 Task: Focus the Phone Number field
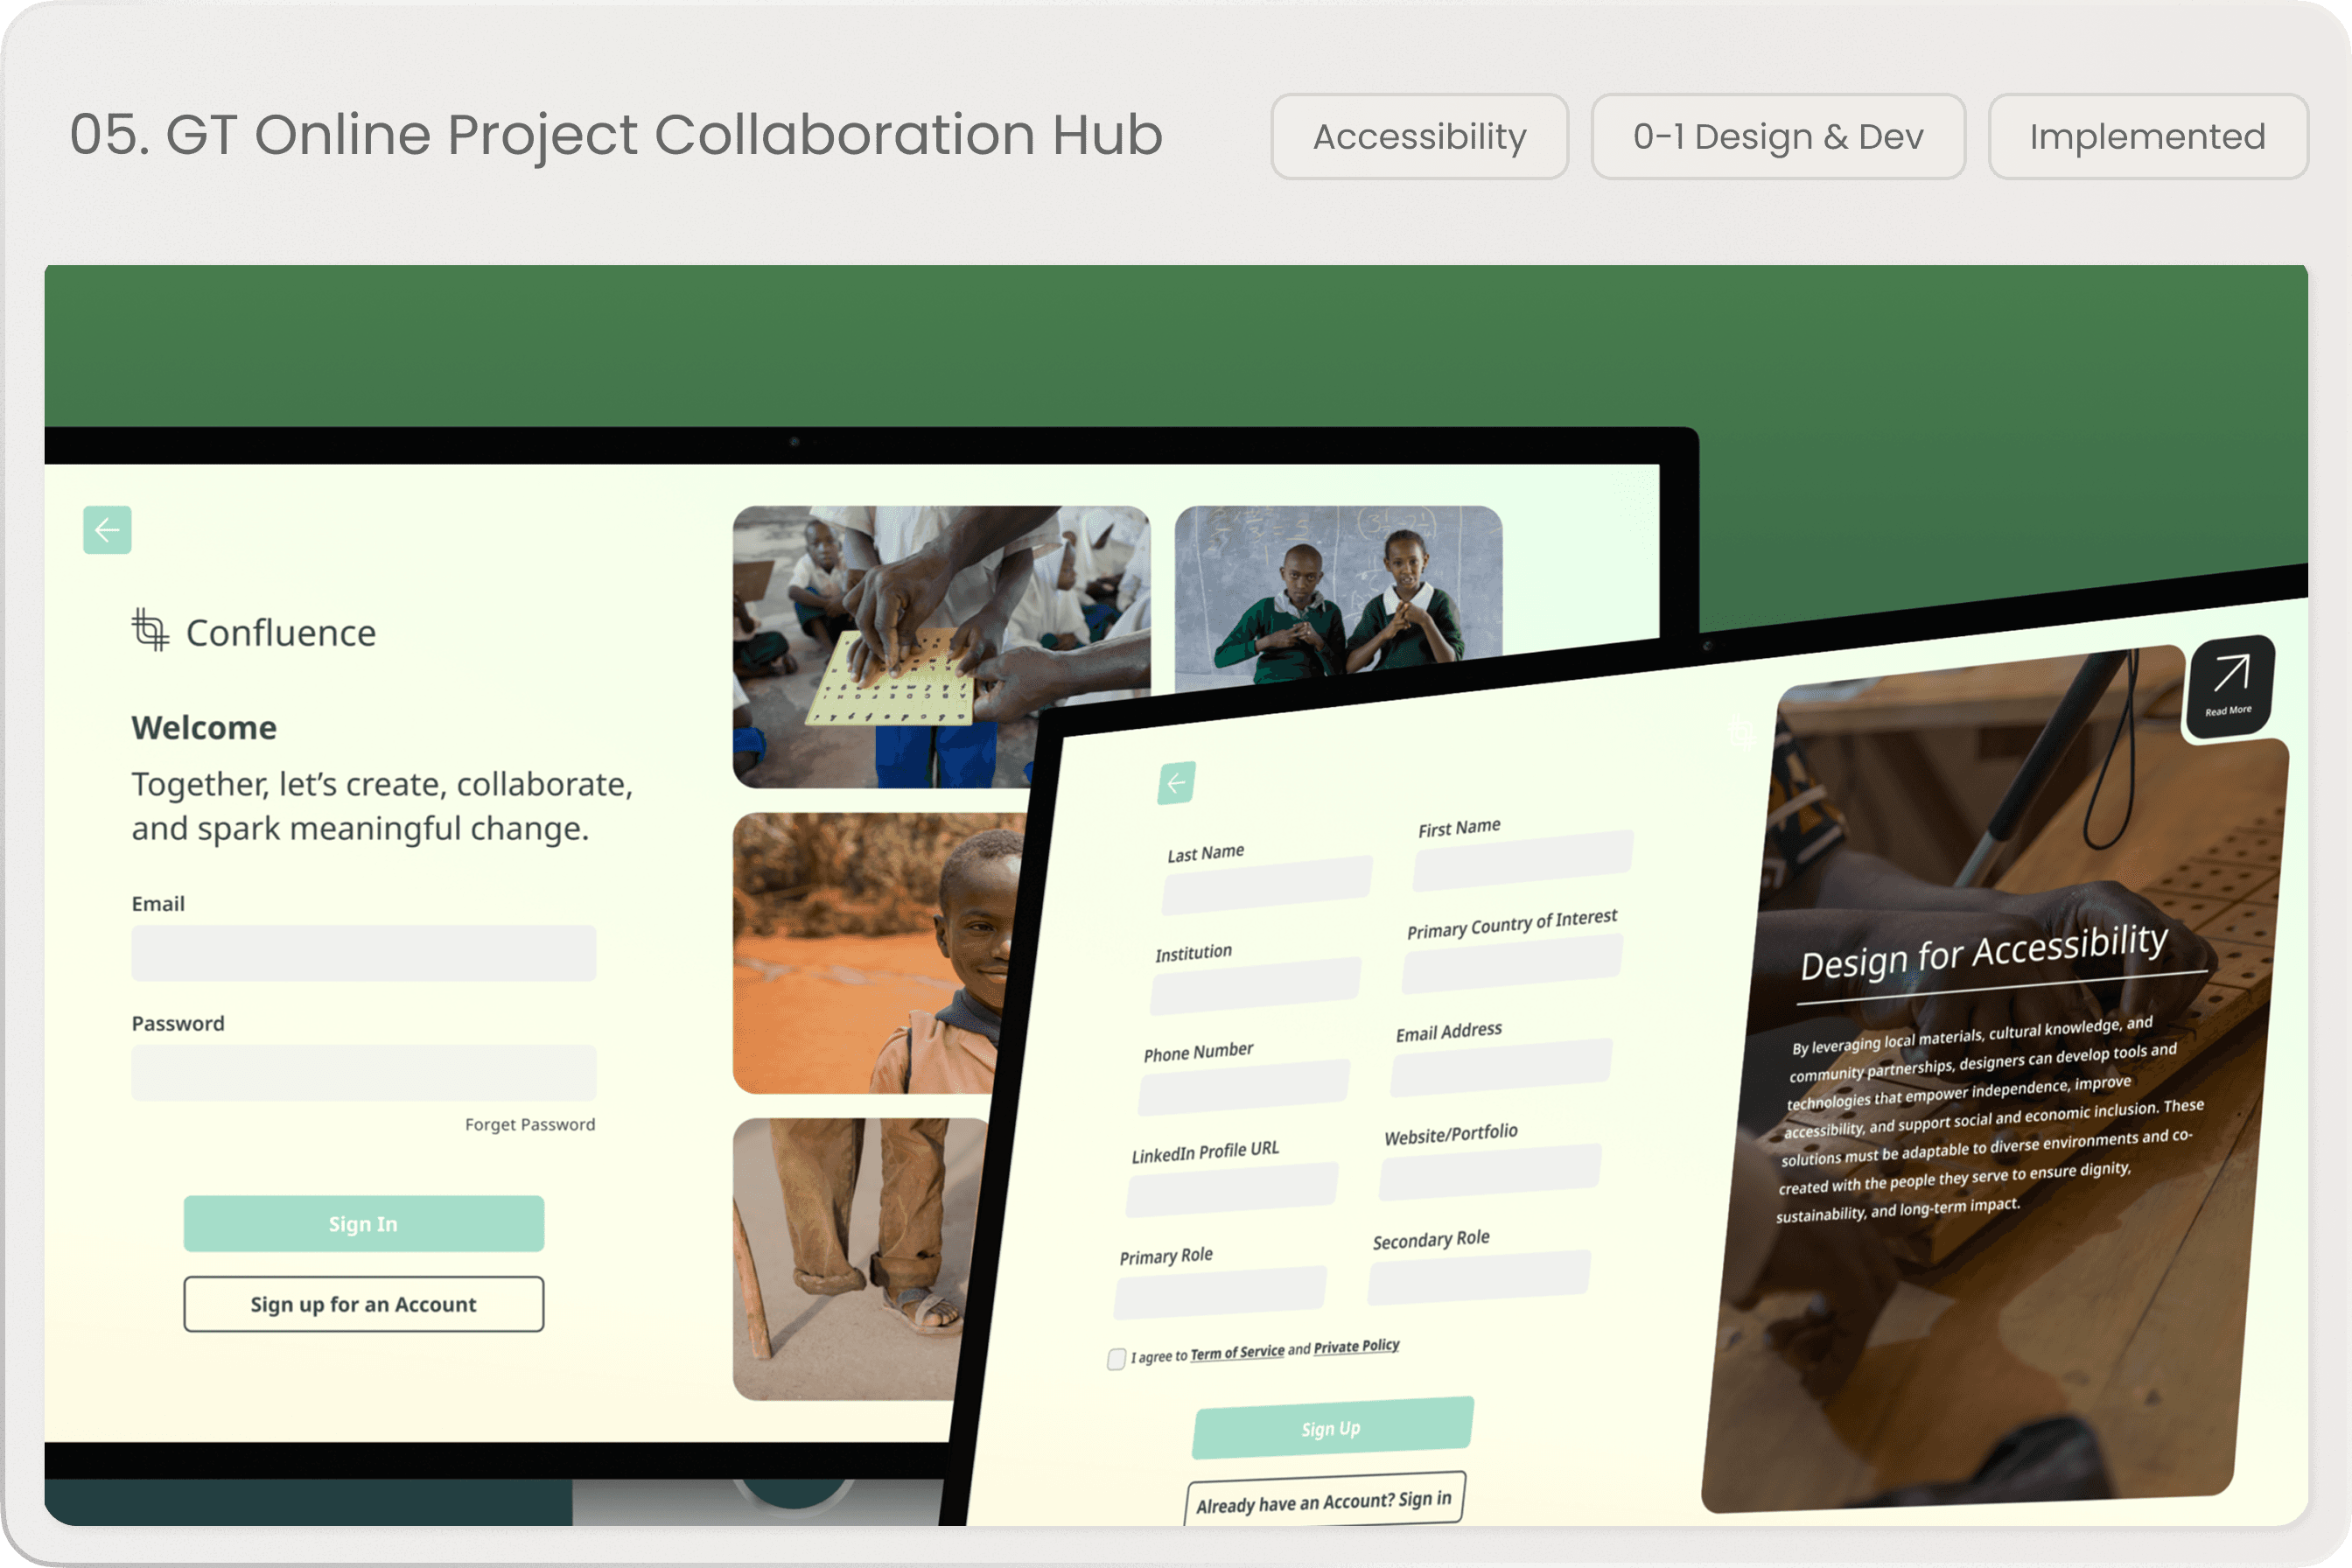pyautogui.click(x=1244, y=1088)
